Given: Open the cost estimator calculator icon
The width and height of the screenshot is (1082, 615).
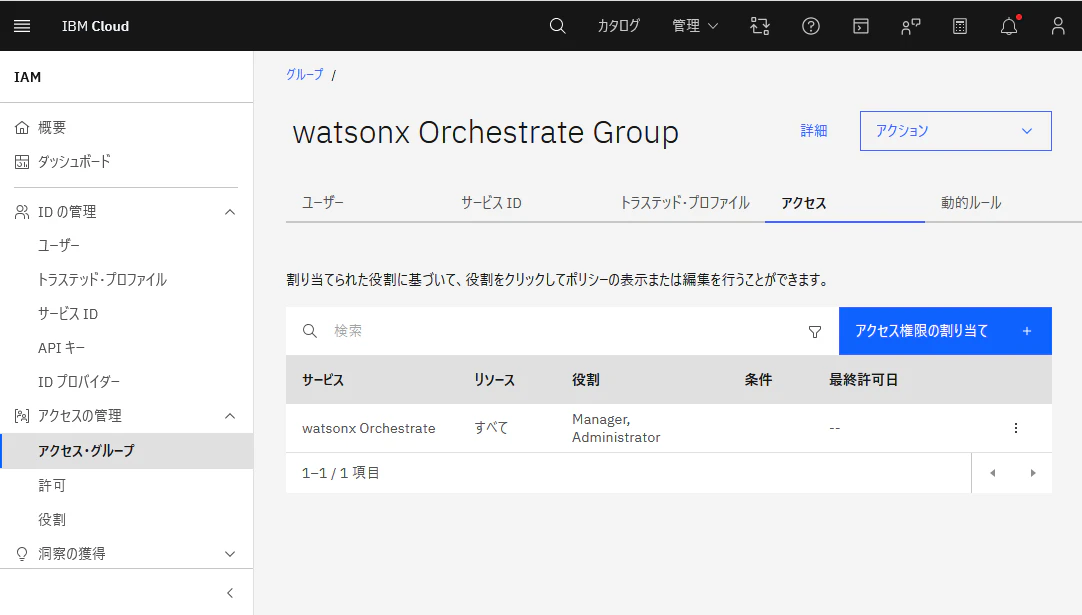Looking at the screenshot, I should (x=960, y=26).
